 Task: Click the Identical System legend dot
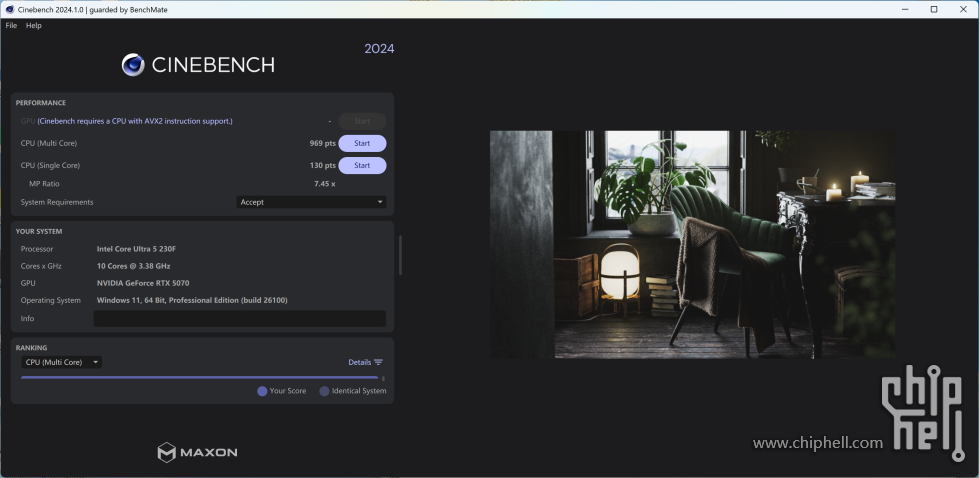coord(324,391)
